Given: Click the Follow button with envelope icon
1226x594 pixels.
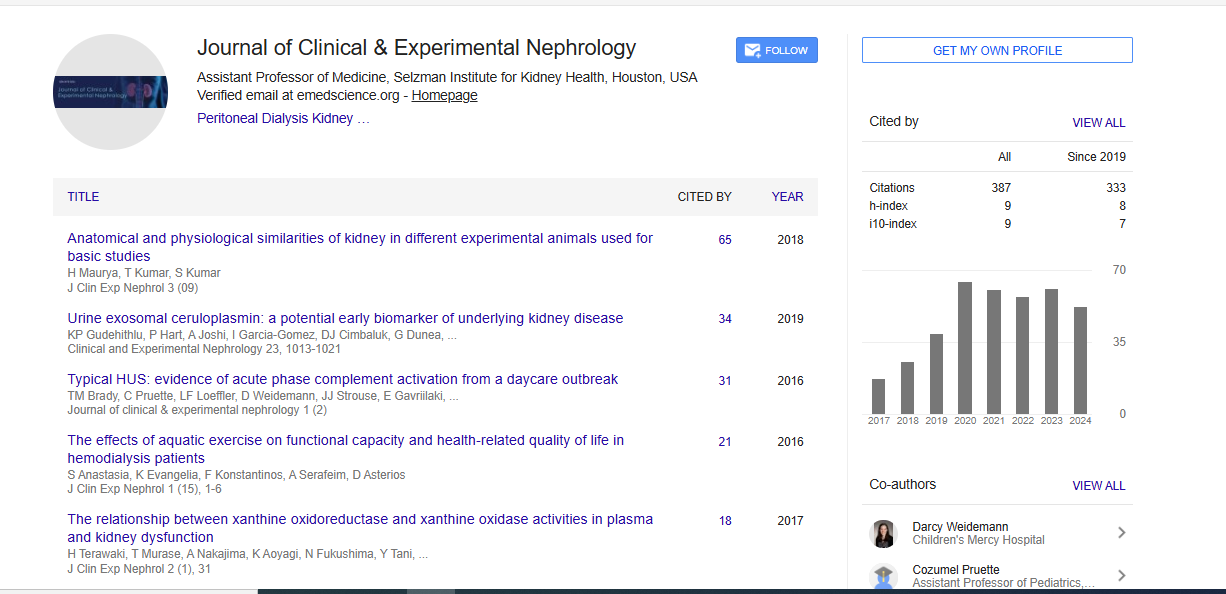Looking at the screenshot, I should click(776, 50).
